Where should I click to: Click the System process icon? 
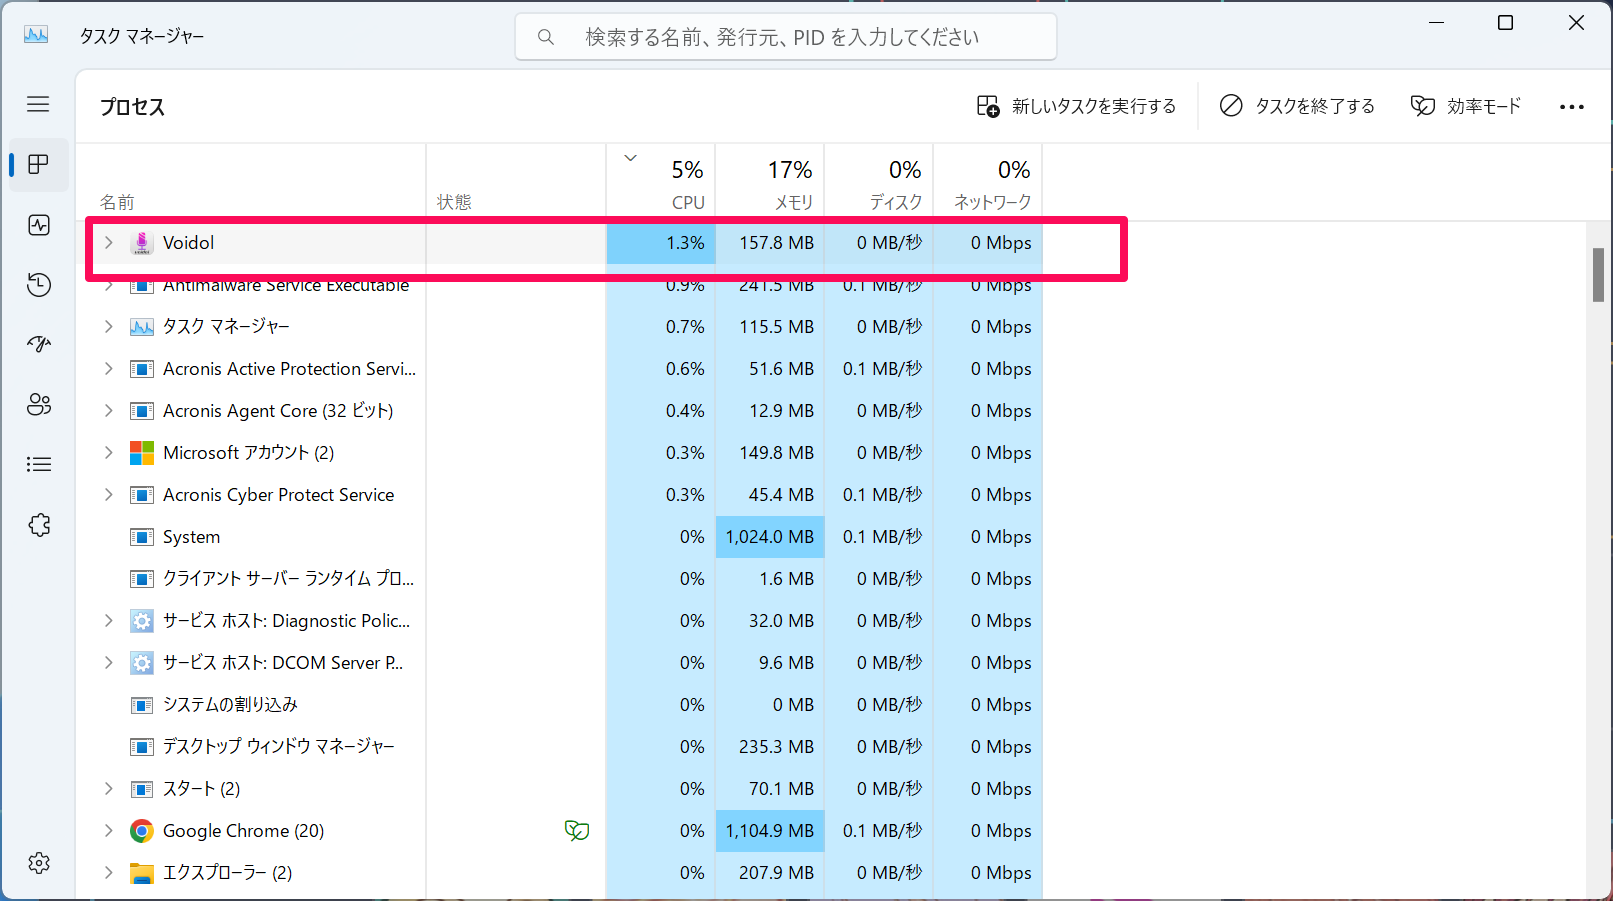click(x=142, y=537)
